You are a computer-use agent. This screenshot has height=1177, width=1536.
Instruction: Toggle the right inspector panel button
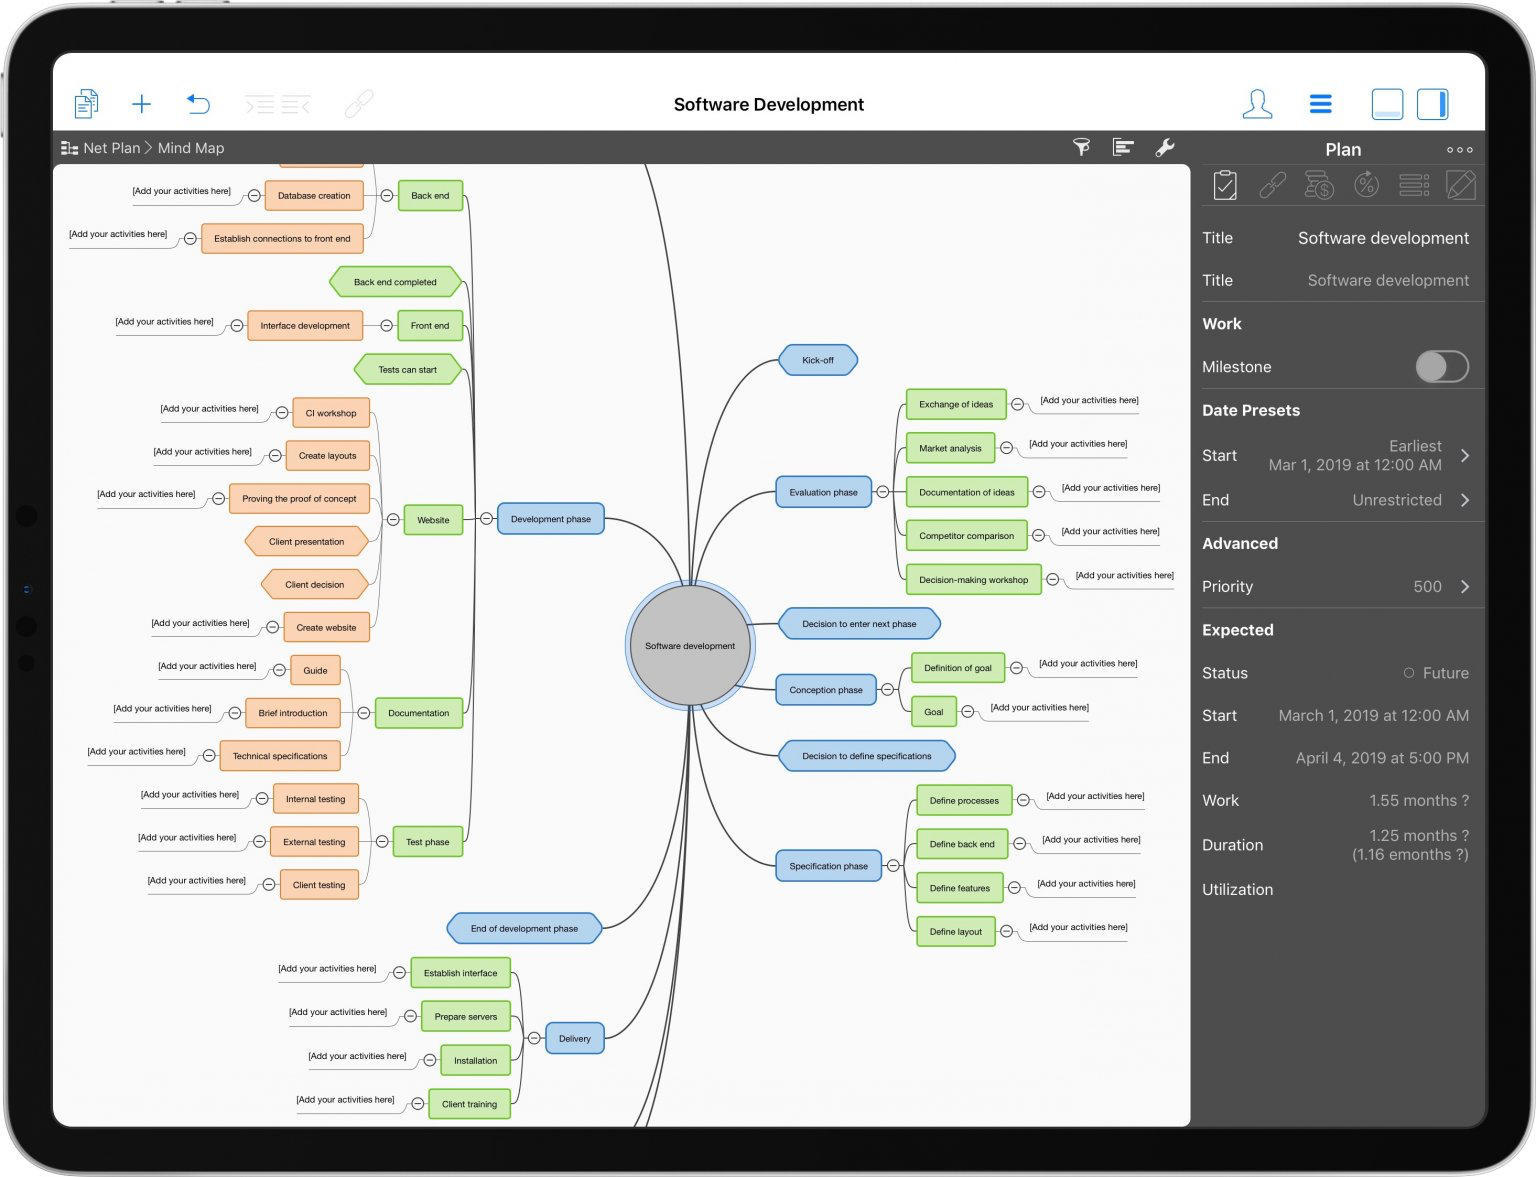1432,104
